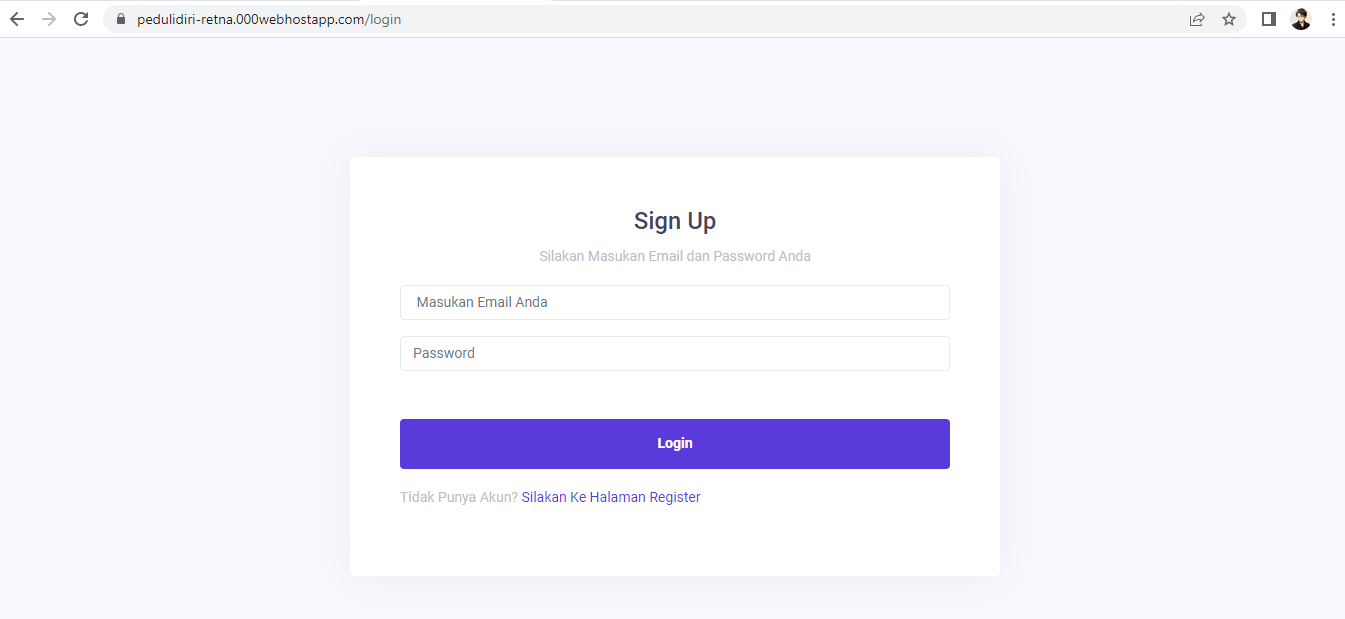1345x619 pixels.
Task: Click the page background outside the login card
Action: pos(170,350)
